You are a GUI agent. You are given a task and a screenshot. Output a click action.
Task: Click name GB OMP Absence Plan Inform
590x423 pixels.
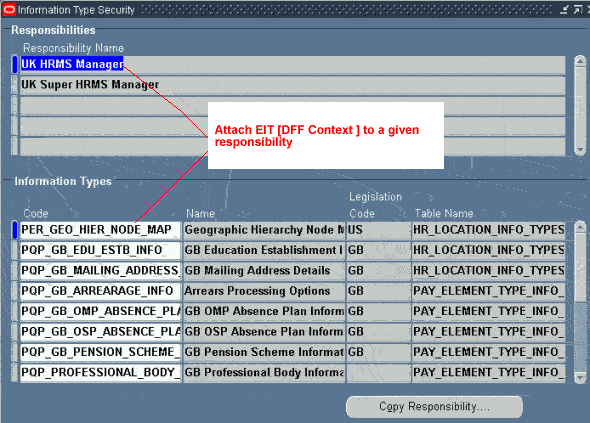tap(264, 311)
